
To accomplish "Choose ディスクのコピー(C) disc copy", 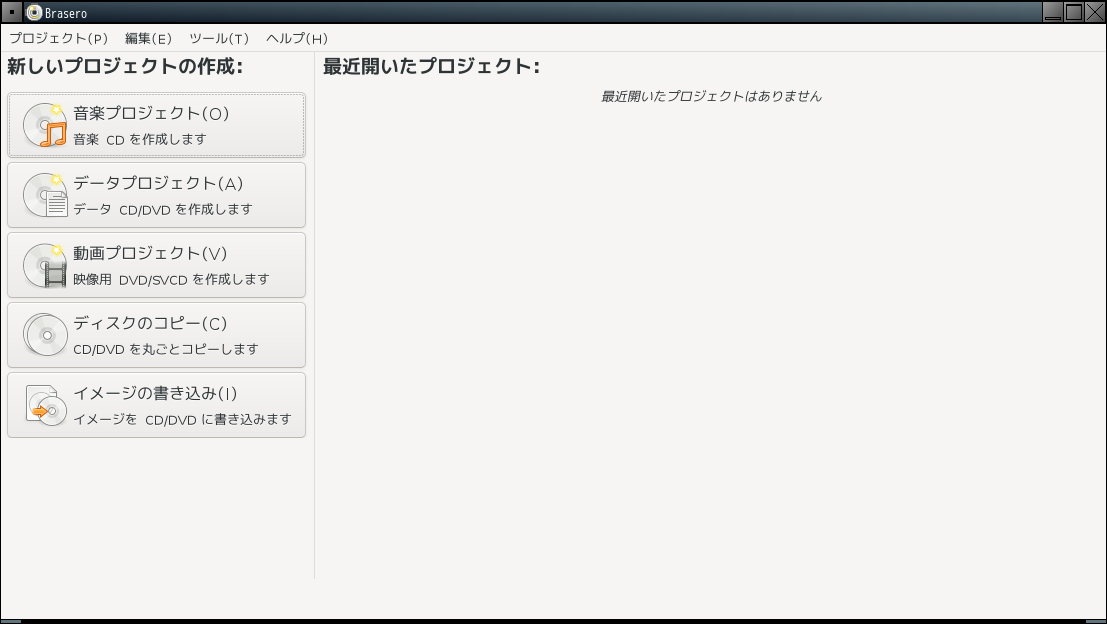I will 157,335.
